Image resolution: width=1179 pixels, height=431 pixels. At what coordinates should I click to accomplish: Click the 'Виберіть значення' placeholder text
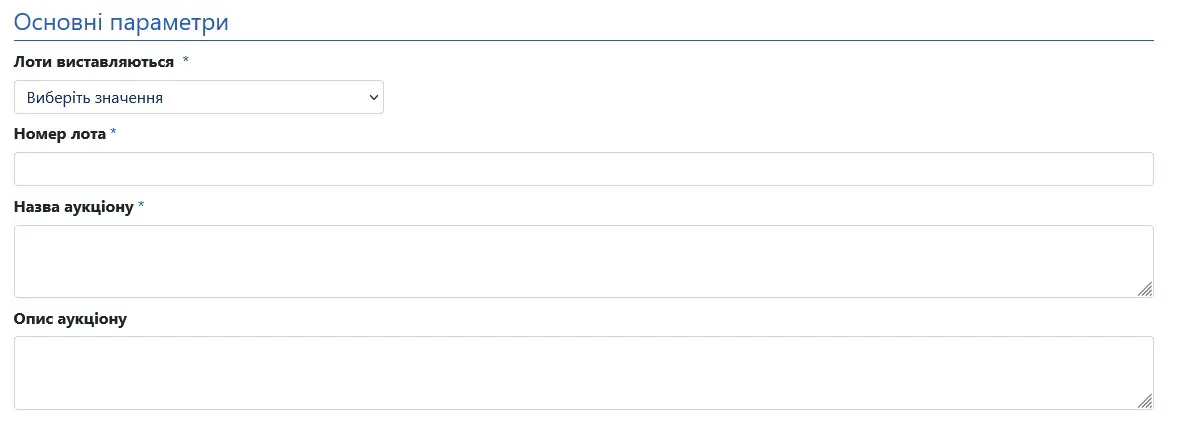point(95,98)
